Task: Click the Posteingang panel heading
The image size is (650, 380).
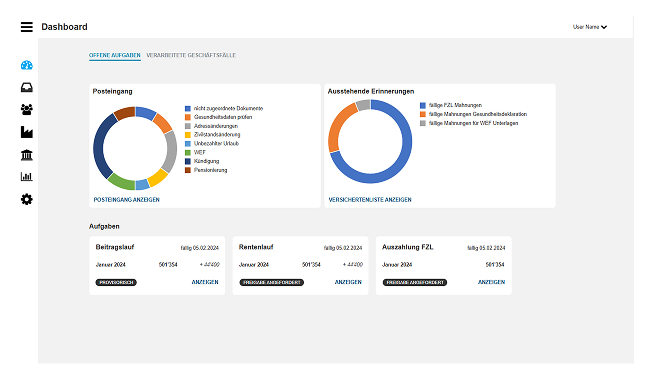Action: click(113, 92)
